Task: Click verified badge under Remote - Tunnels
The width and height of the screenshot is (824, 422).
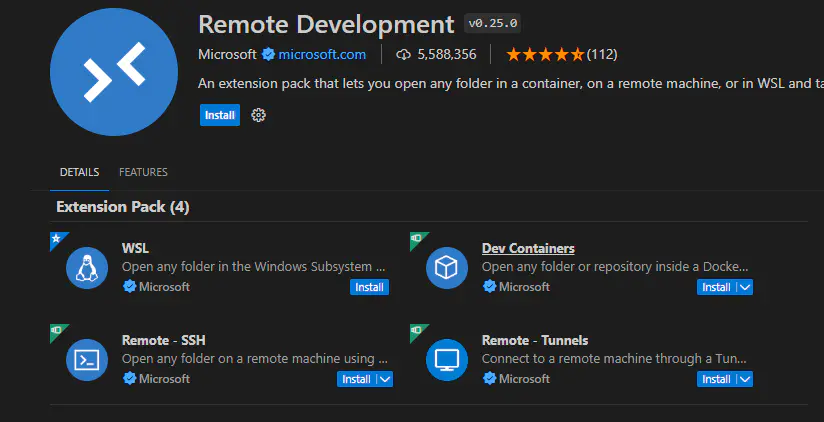Action: pyautogui.click(x=489, y=378)
